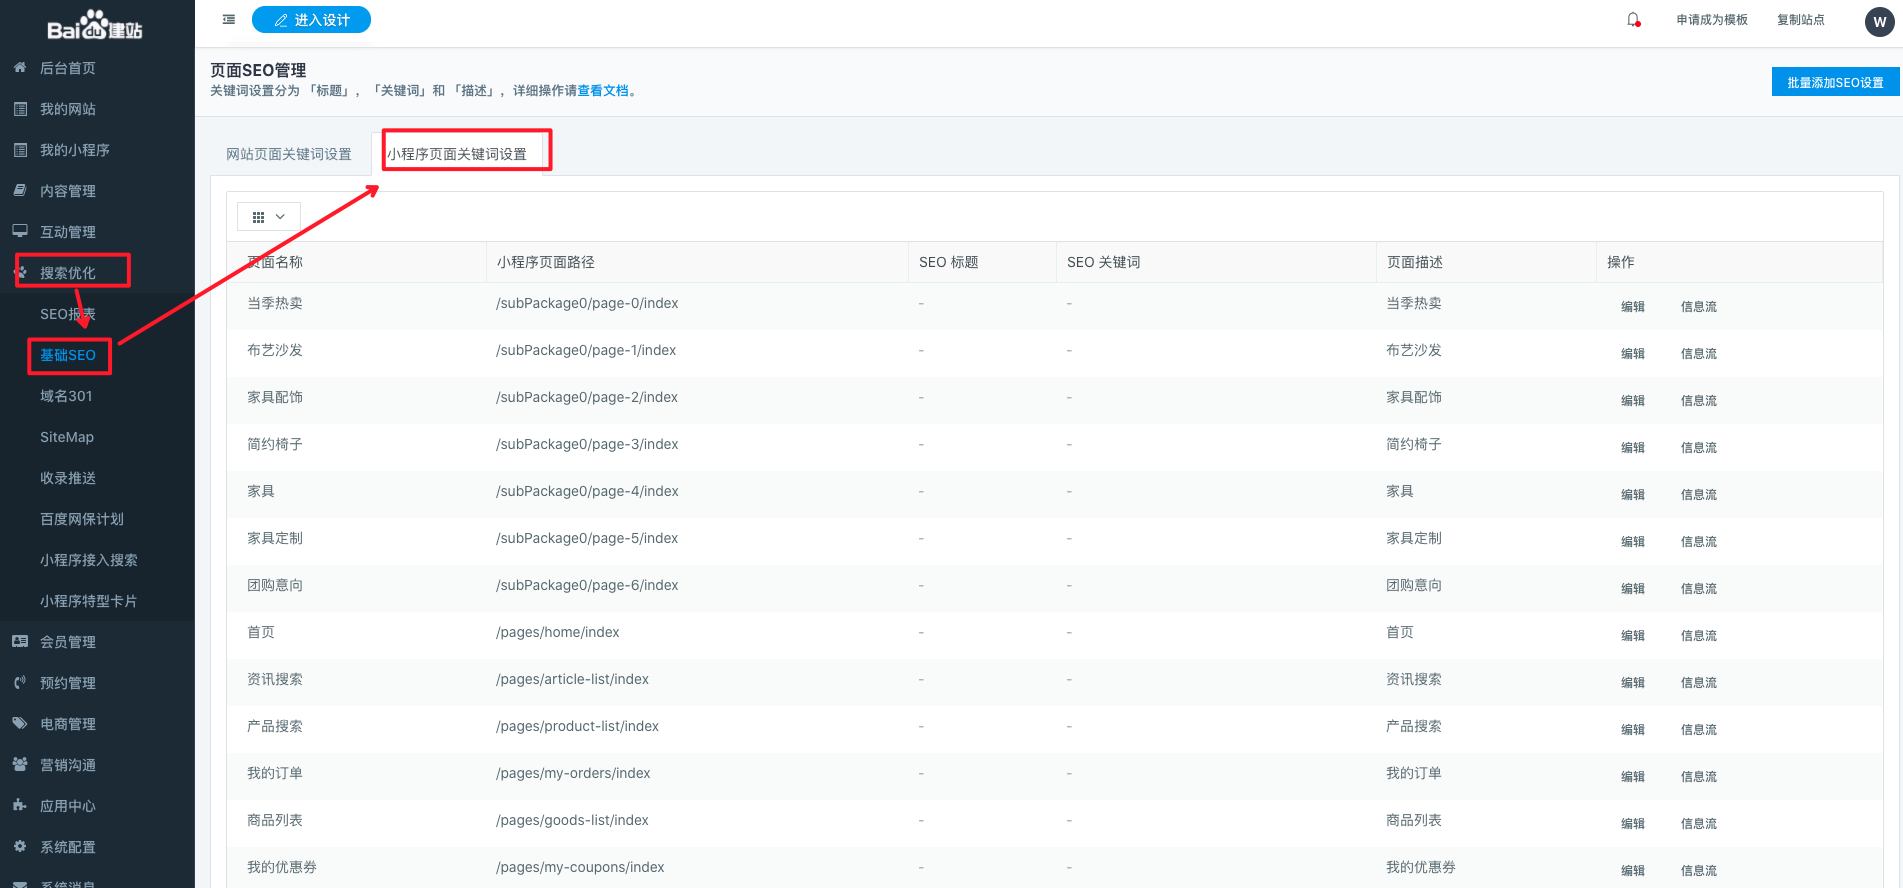Switch to 网站页面关键词设置 tab
Viewport: 1903px width, 888px height.
(x=288, y=154)
